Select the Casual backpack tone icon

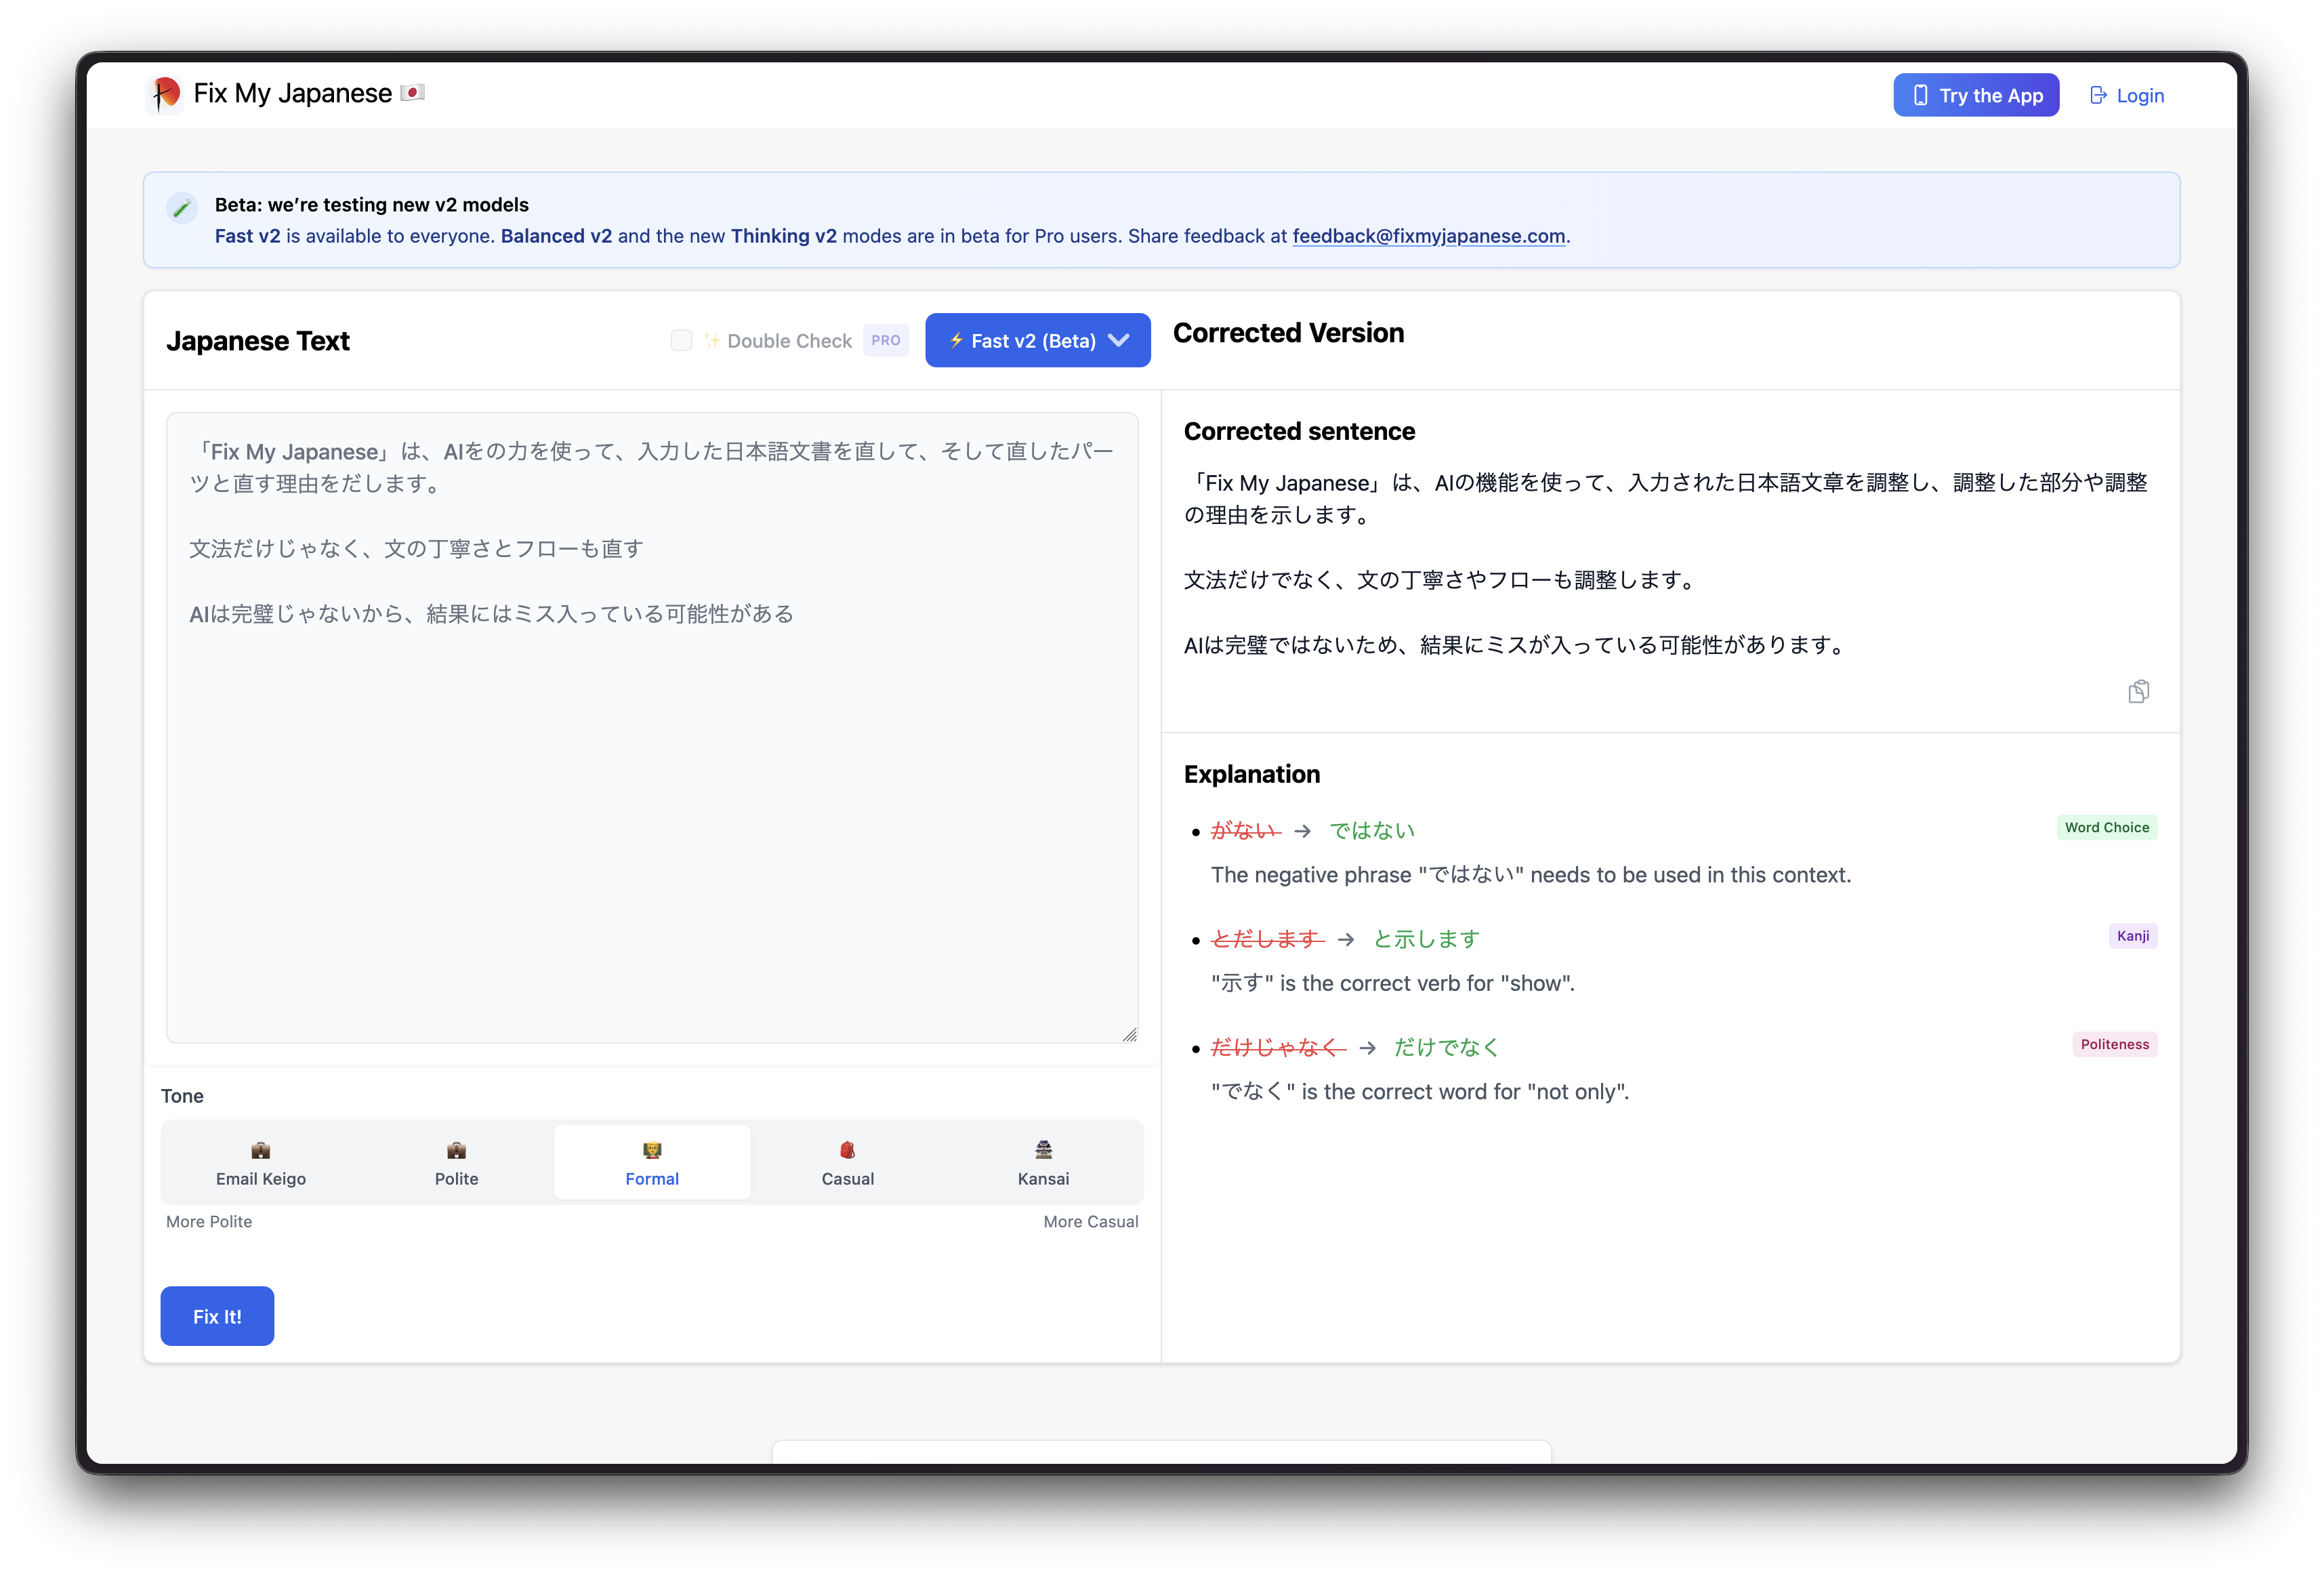tap(847, 1149)
